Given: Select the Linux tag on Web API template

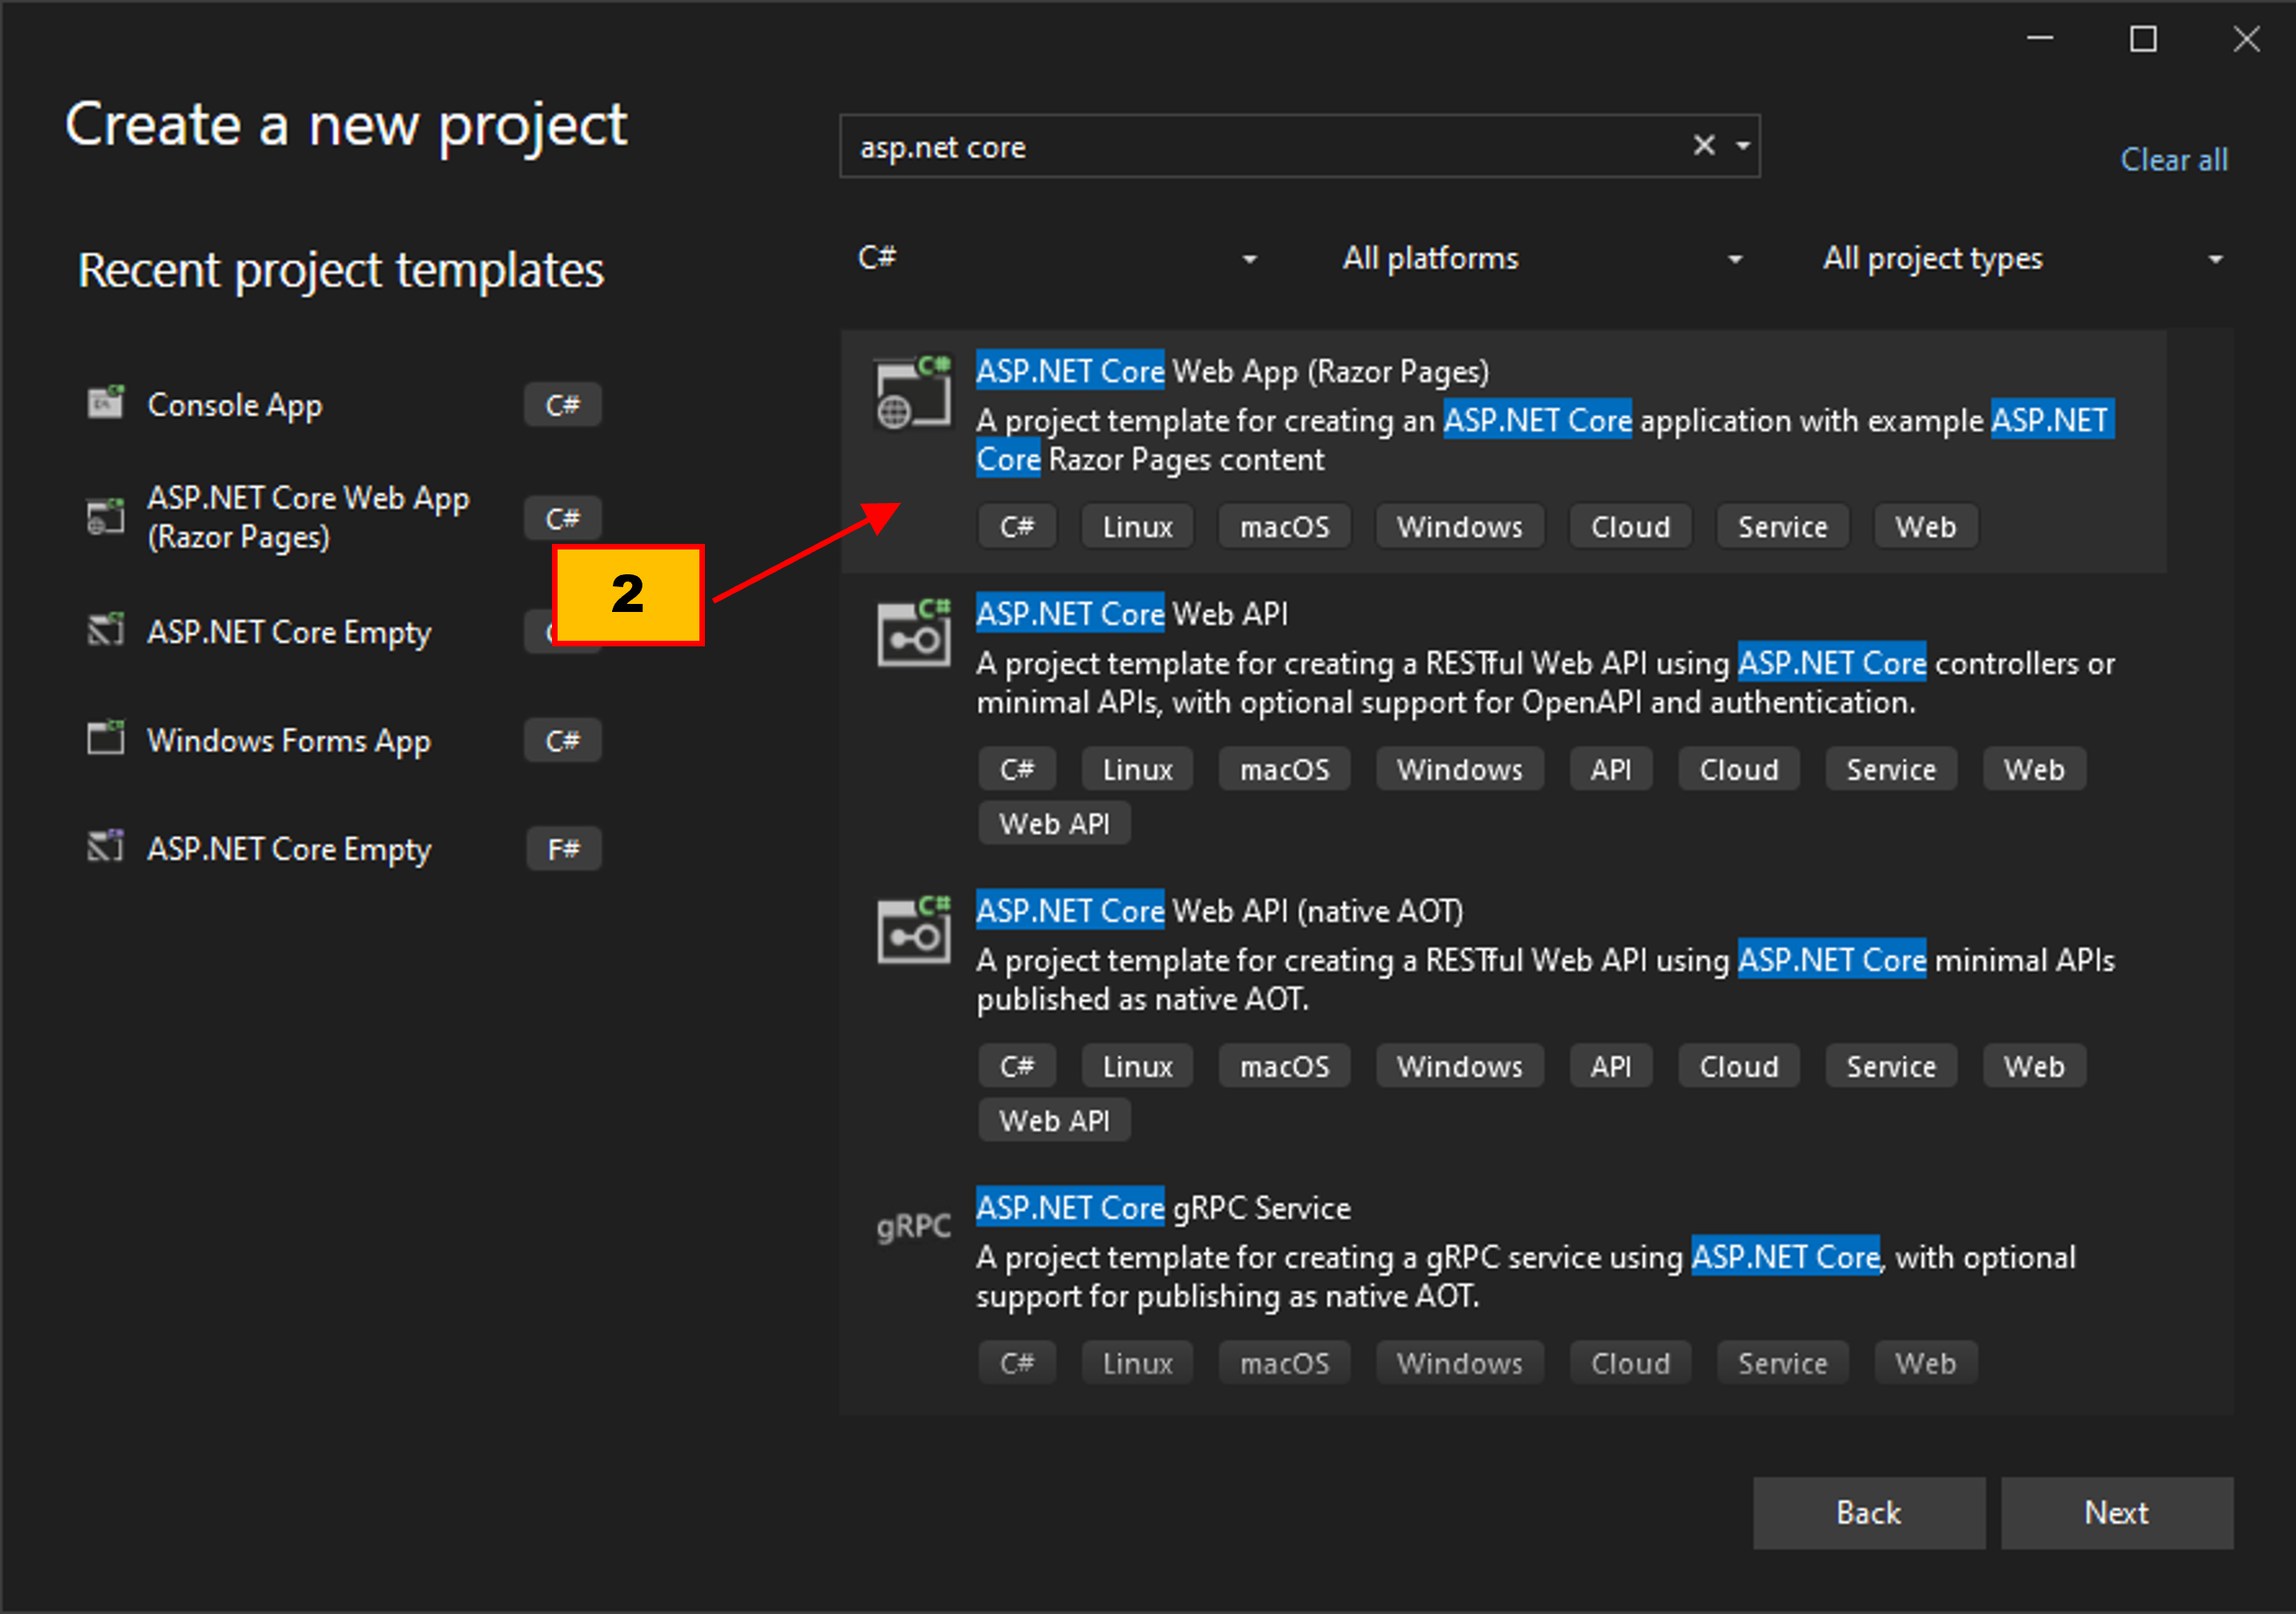Looking at the screenshot, I should point(1136,768).
